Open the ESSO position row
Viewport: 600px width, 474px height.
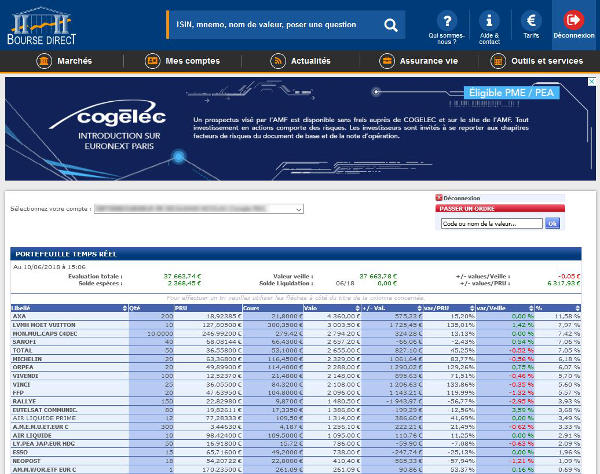[296, 452]
